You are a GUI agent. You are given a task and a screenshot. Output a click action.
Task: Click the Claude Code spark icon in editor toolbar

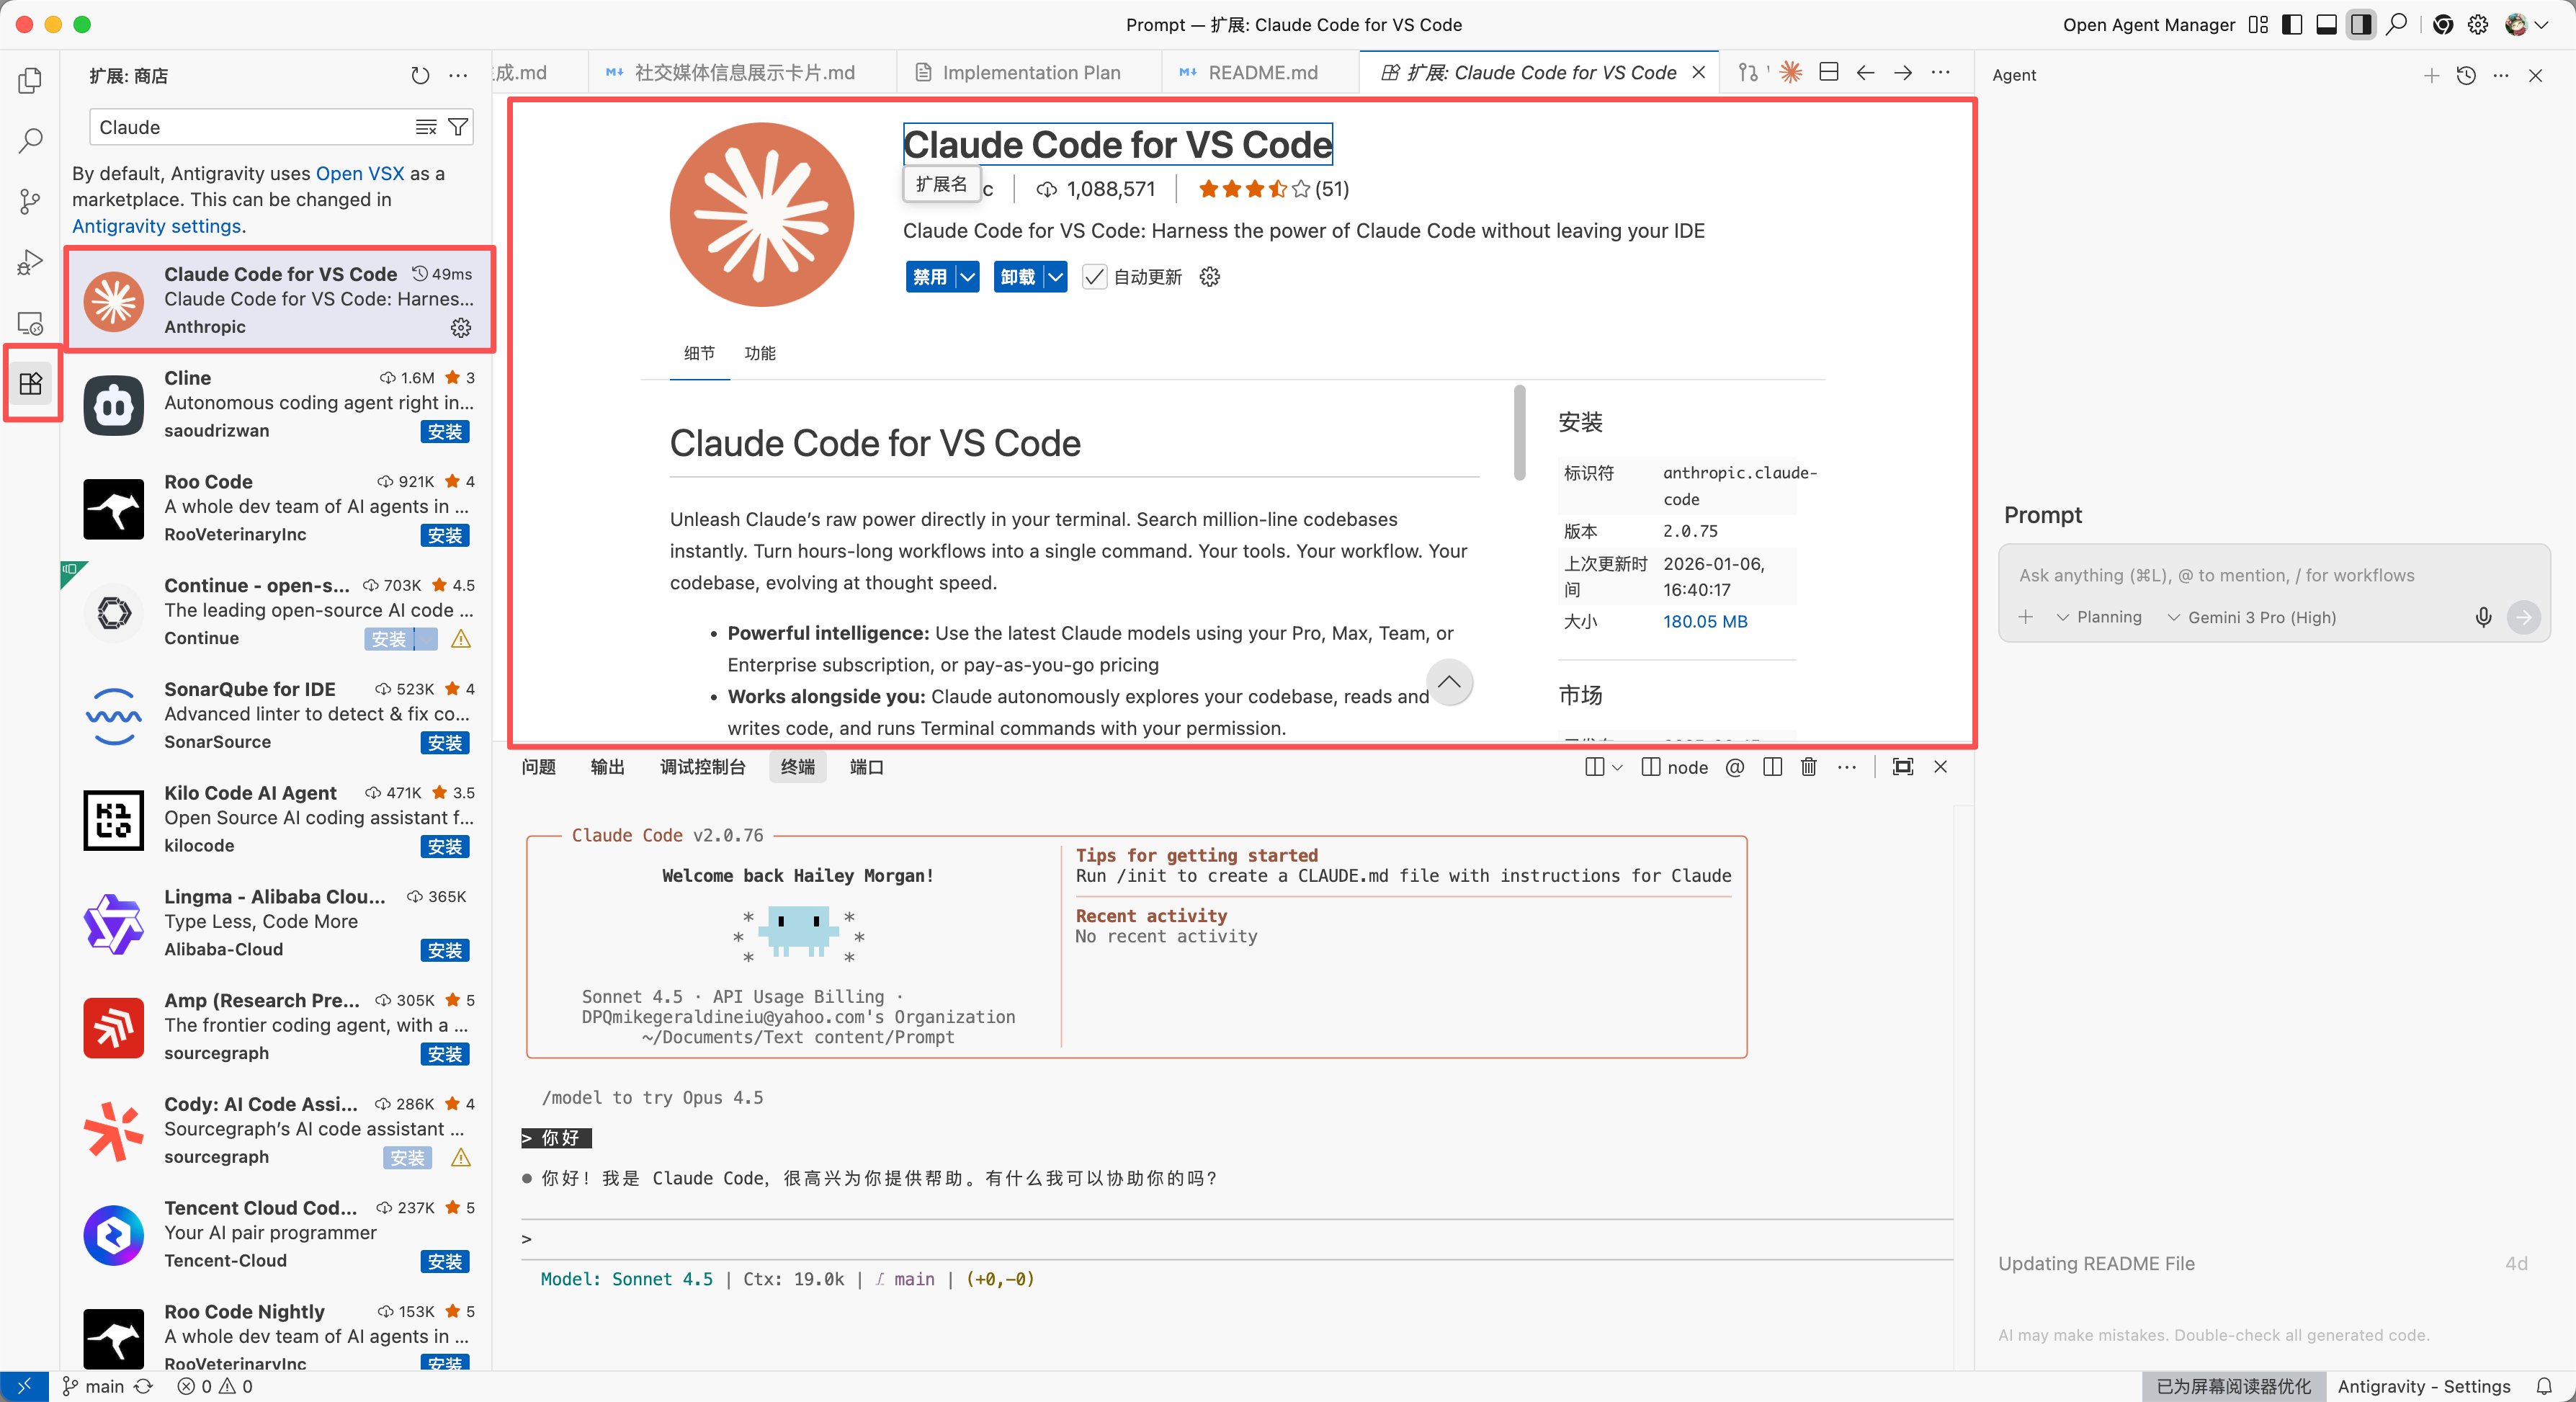[1791, 72]
